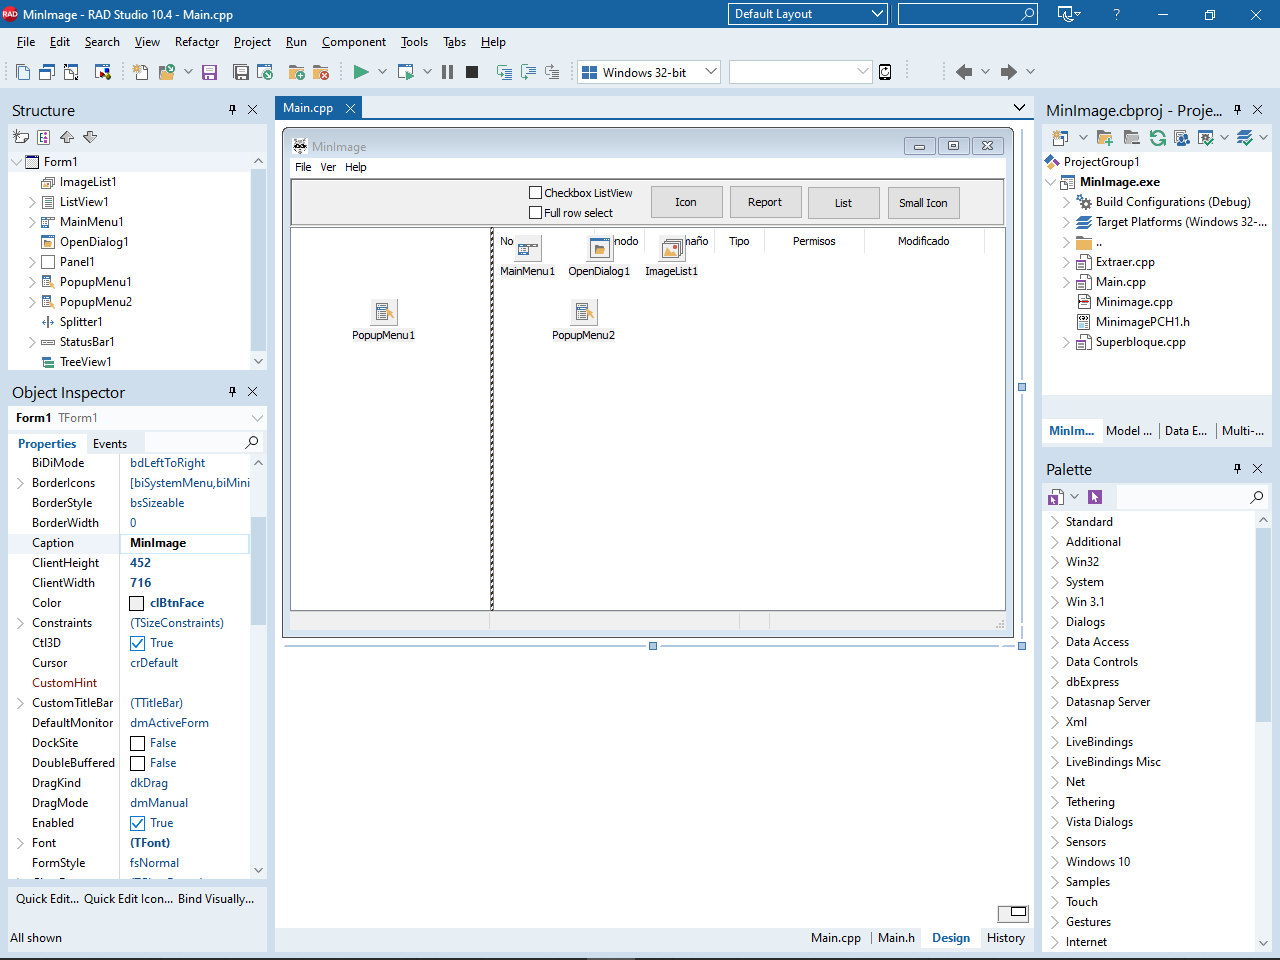Click the Save file toolbar icon
The height and width of the screenshot is (960, 1280).
pos(209,72)
